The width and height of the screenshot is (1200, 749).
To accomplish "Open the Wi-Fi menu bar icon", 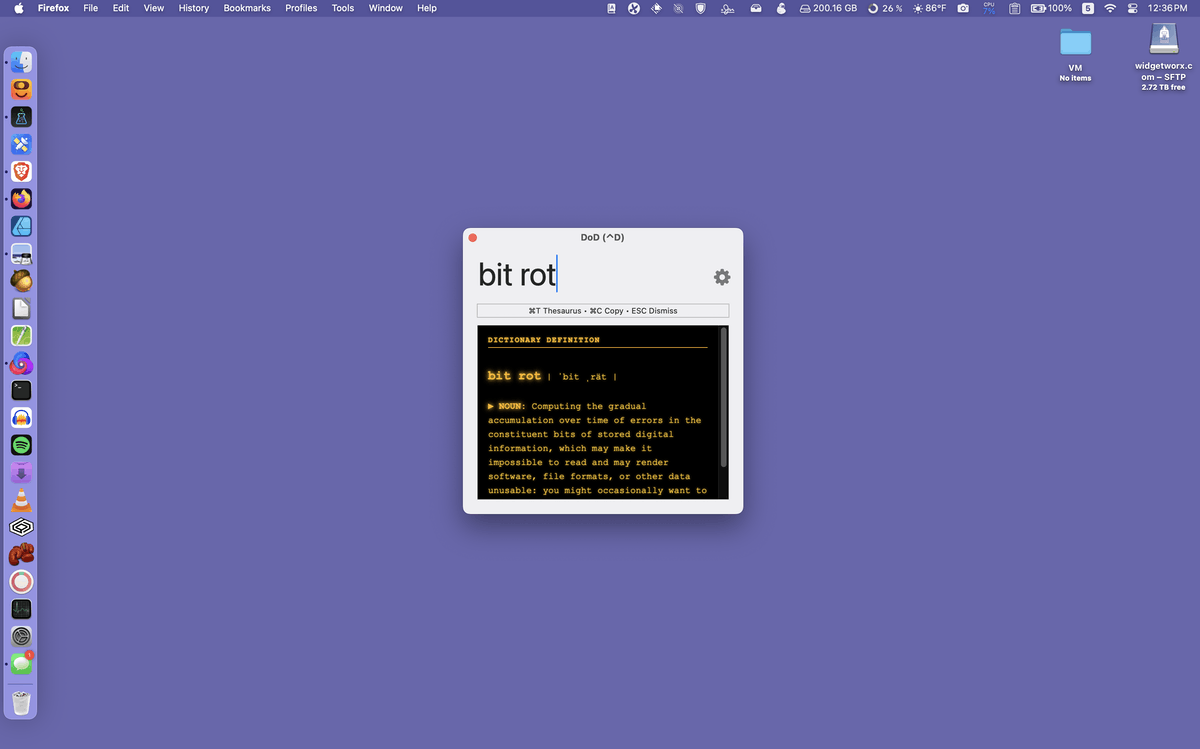I will tap(1109, 8).
